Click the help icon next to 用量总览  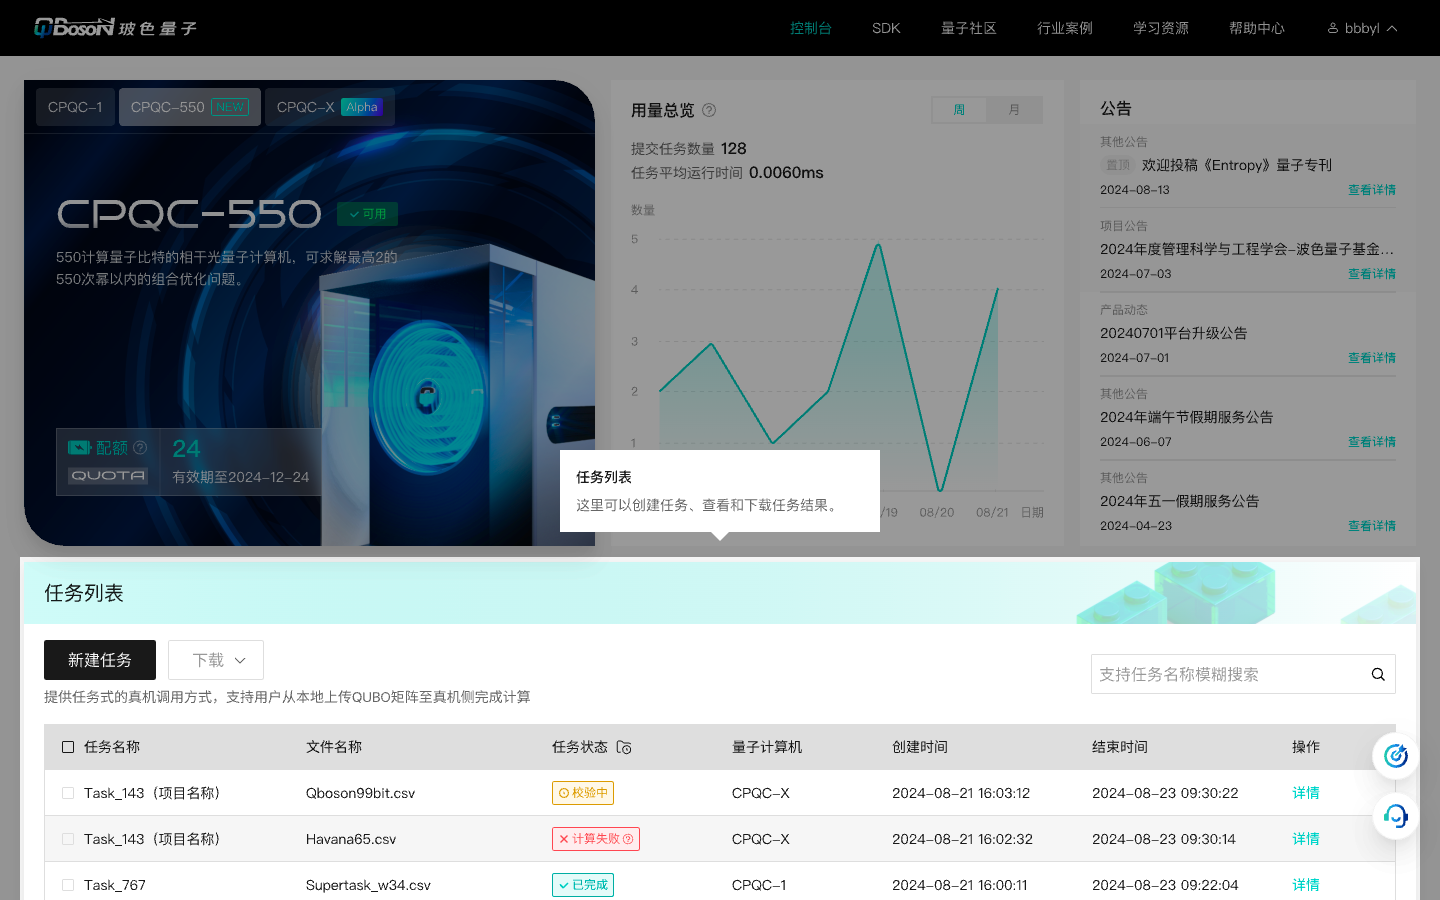709,110
